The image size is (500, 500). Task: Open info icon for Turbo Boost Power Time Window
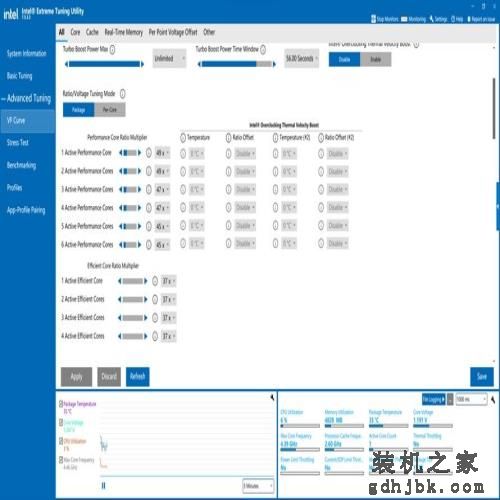pos(263,50)
